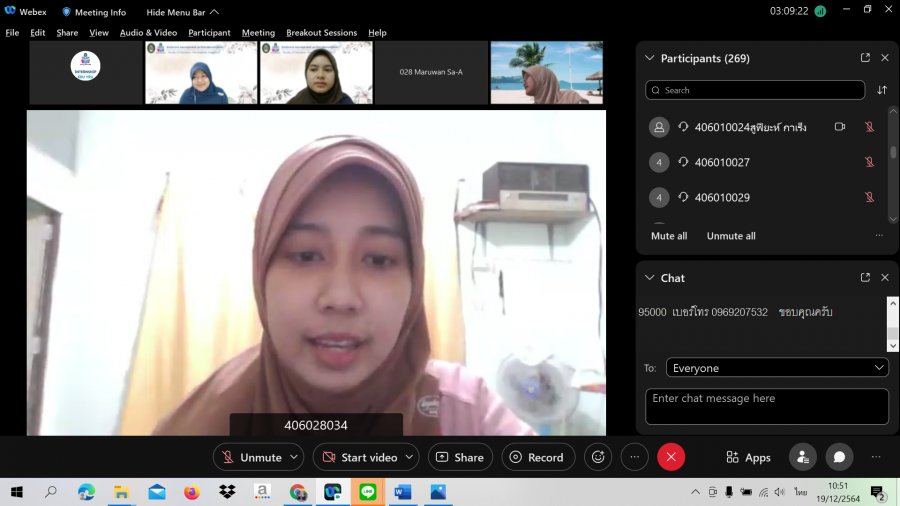
Task: Click the chat message input field
Action: click(x=766, y=406)
